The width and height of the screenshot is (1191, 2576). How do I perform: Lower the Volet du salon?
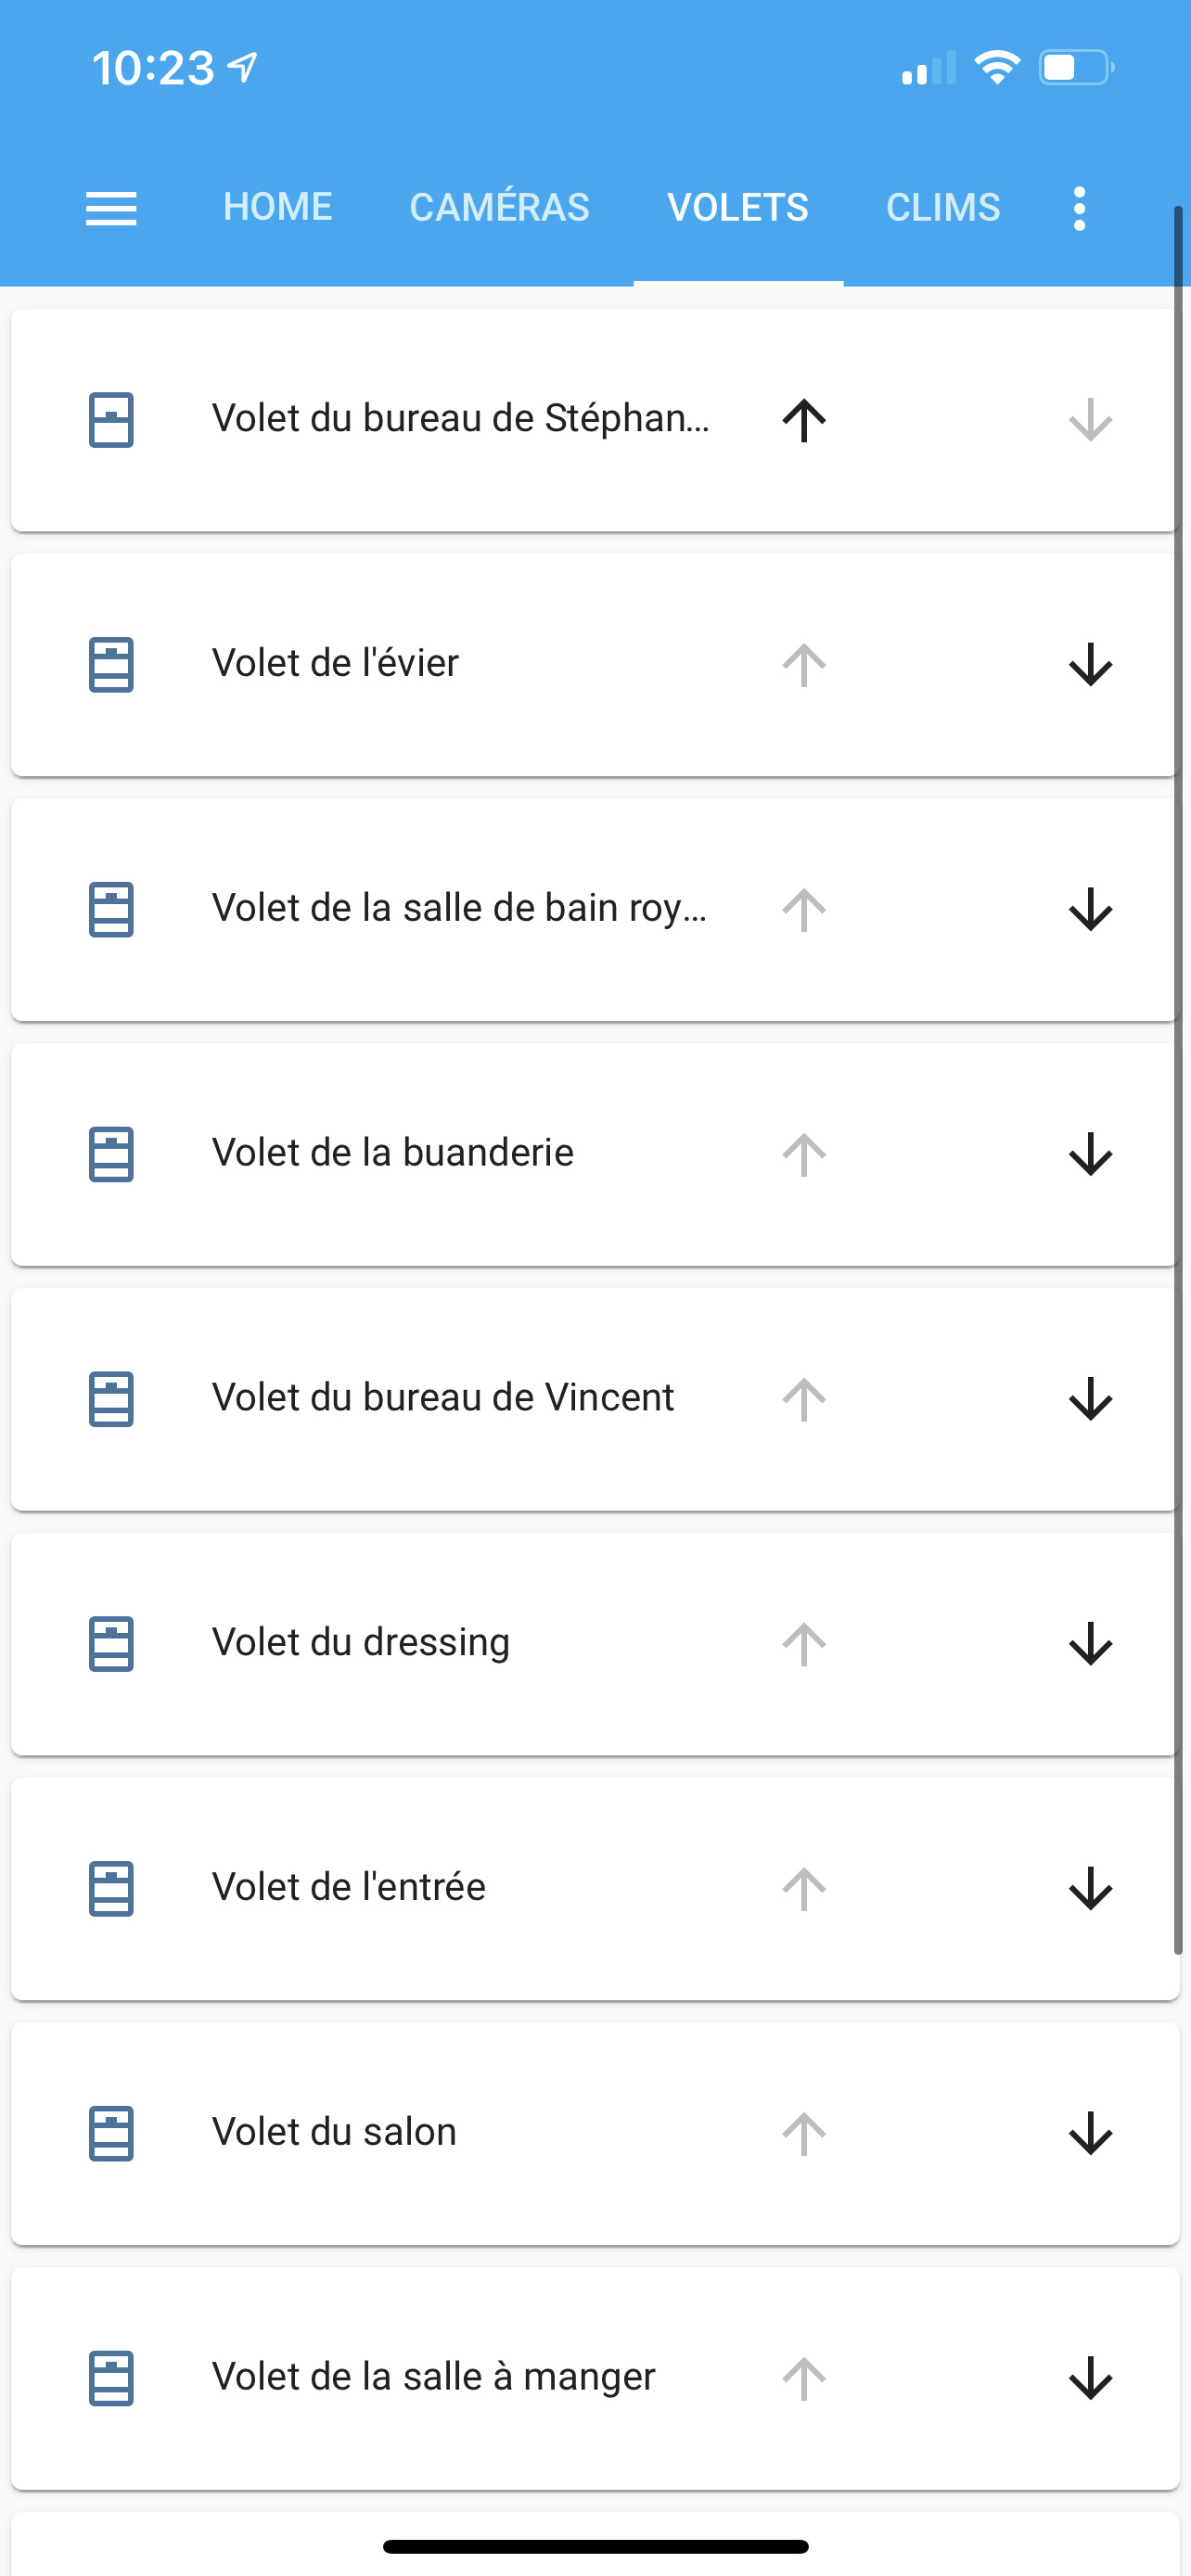click(1090, 2134)
